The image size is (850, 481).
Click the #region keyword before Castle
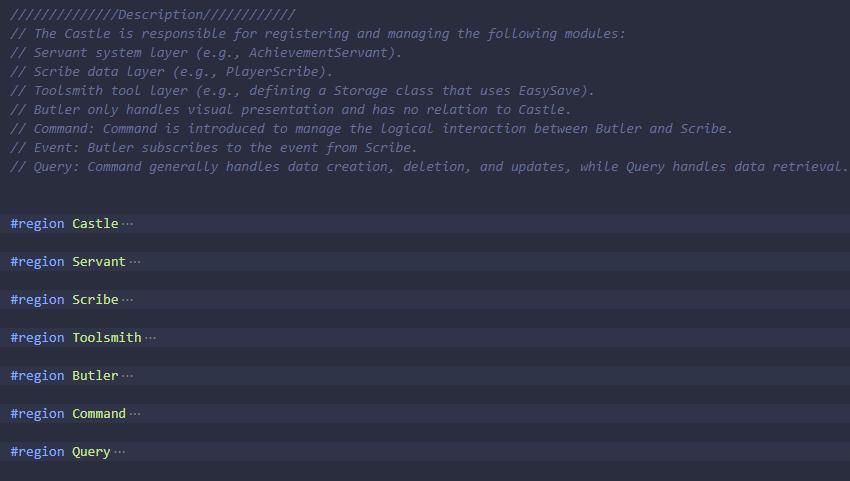[x=38, y=224]
